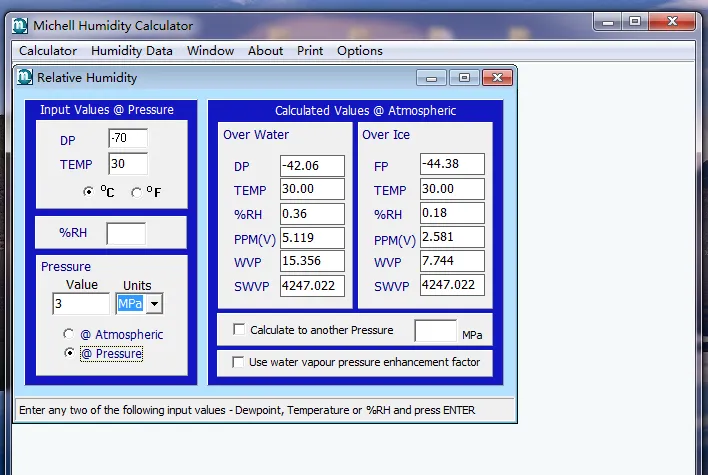
Task: Click Over Water WVP value 15.356
Action: tap(312, 261)
